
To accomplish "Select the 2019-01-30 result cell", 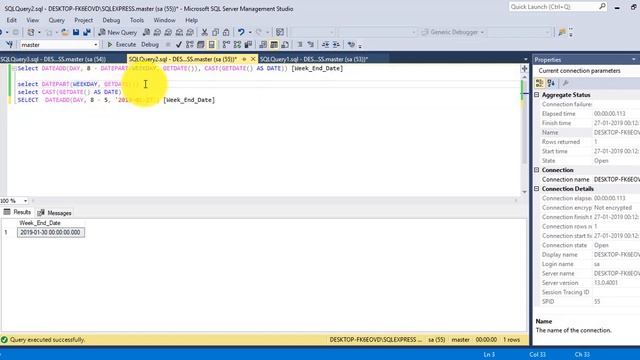I will click(x=51, y=232).
